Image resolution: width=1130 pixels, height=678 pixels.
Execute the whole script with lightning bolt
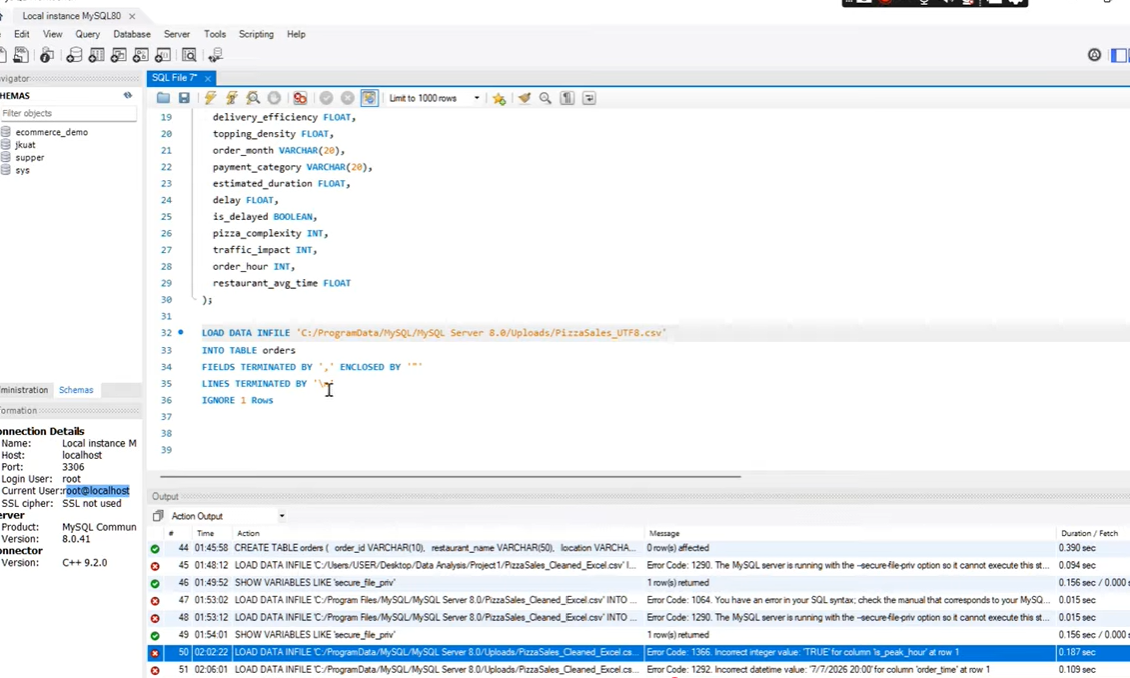[210, 98]
